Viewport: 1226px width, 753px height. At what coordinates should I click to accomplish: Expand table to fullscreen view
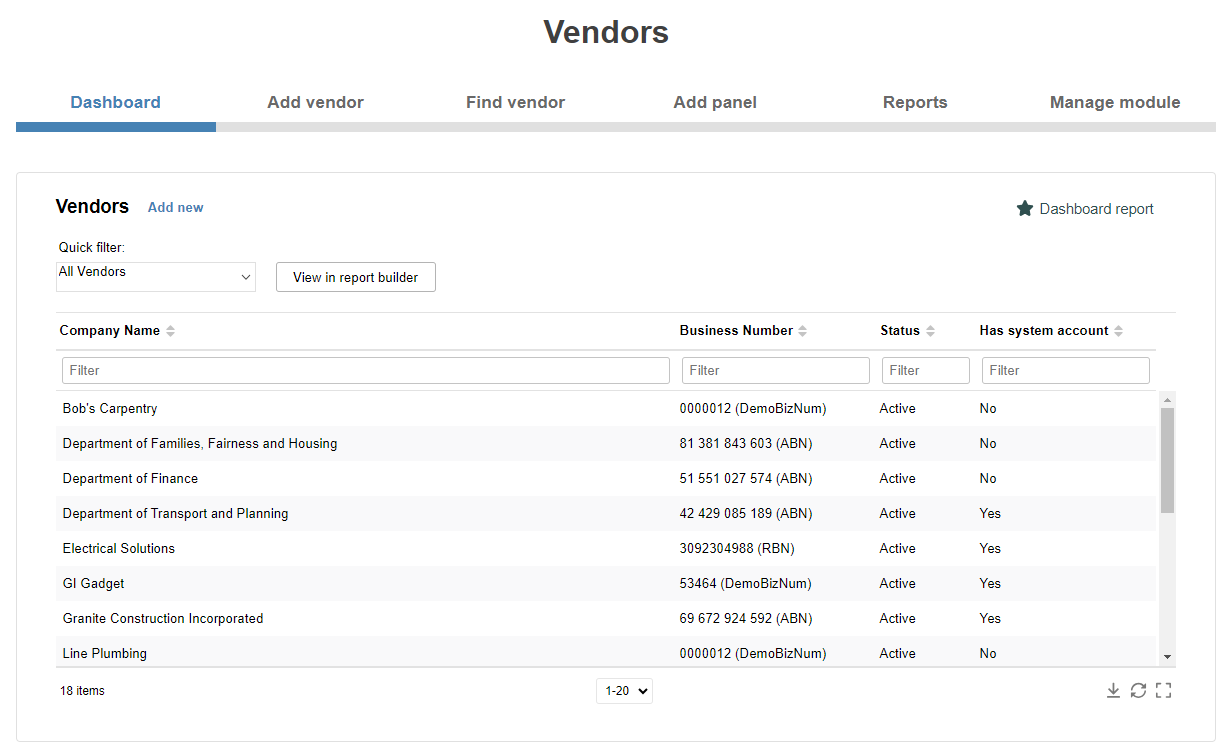tap(1163, 691)
